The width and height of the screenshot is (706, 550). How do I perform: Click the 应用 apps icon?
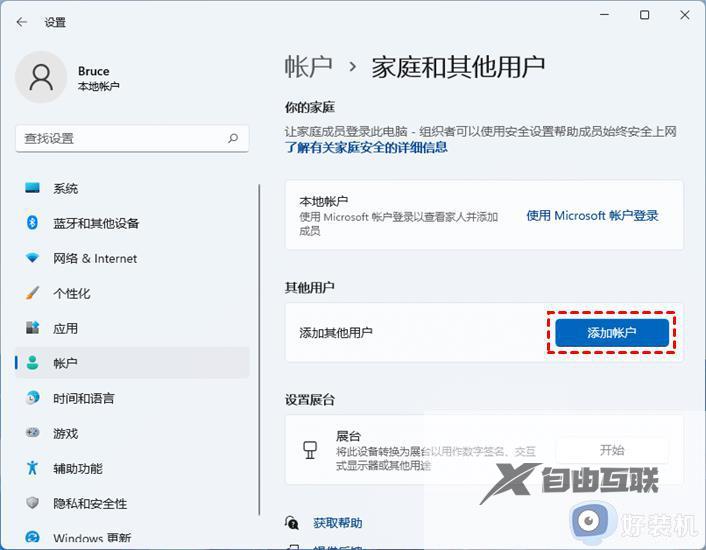click(32, 328)
